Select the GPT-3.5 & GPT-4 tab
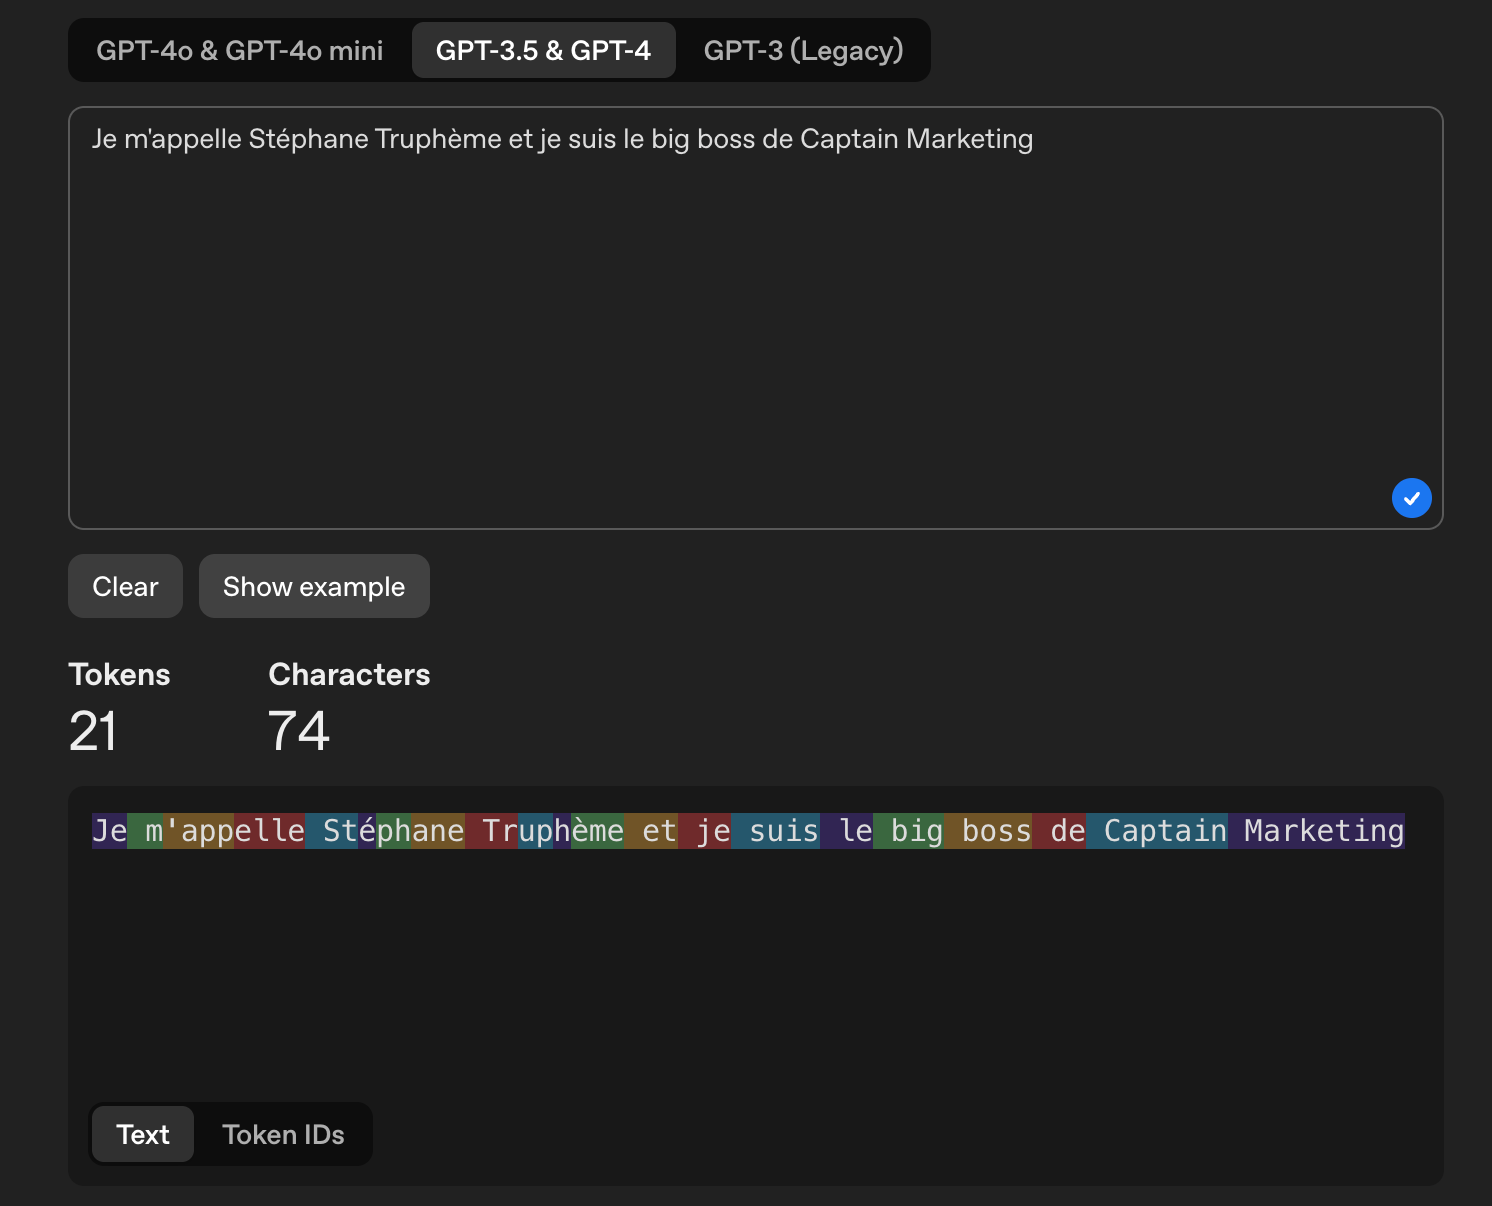 pyautogui.click(x=543, y=50)
